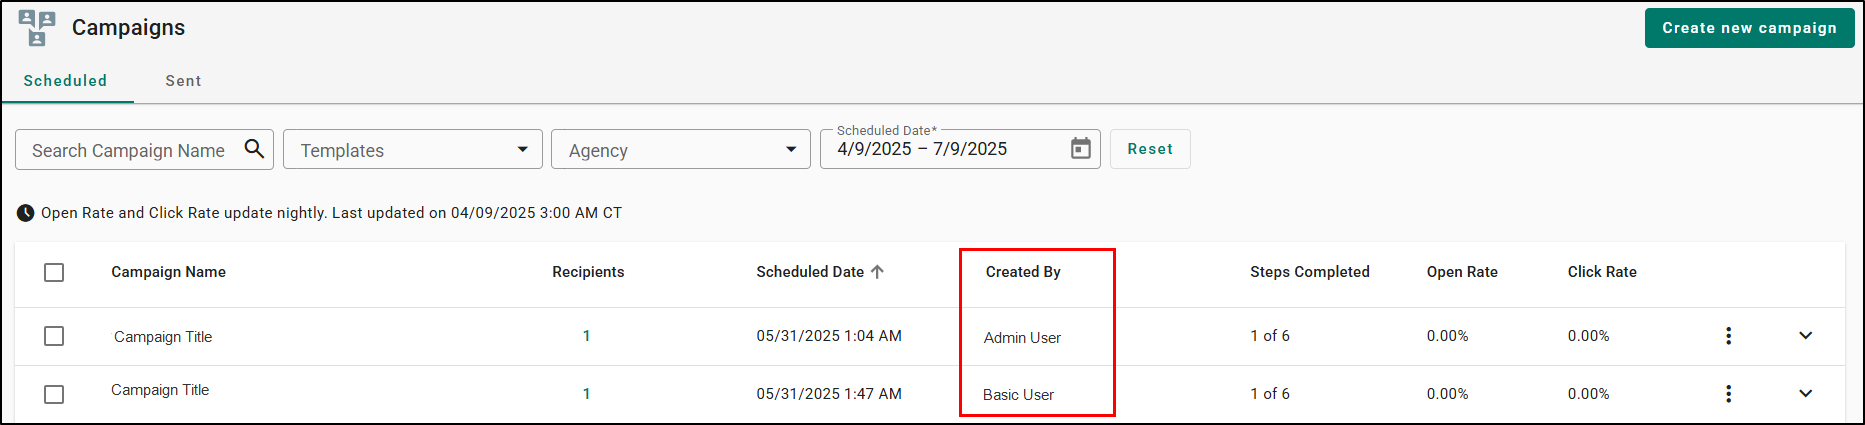Click Campaign Title in Admin User row

(163, 337)
